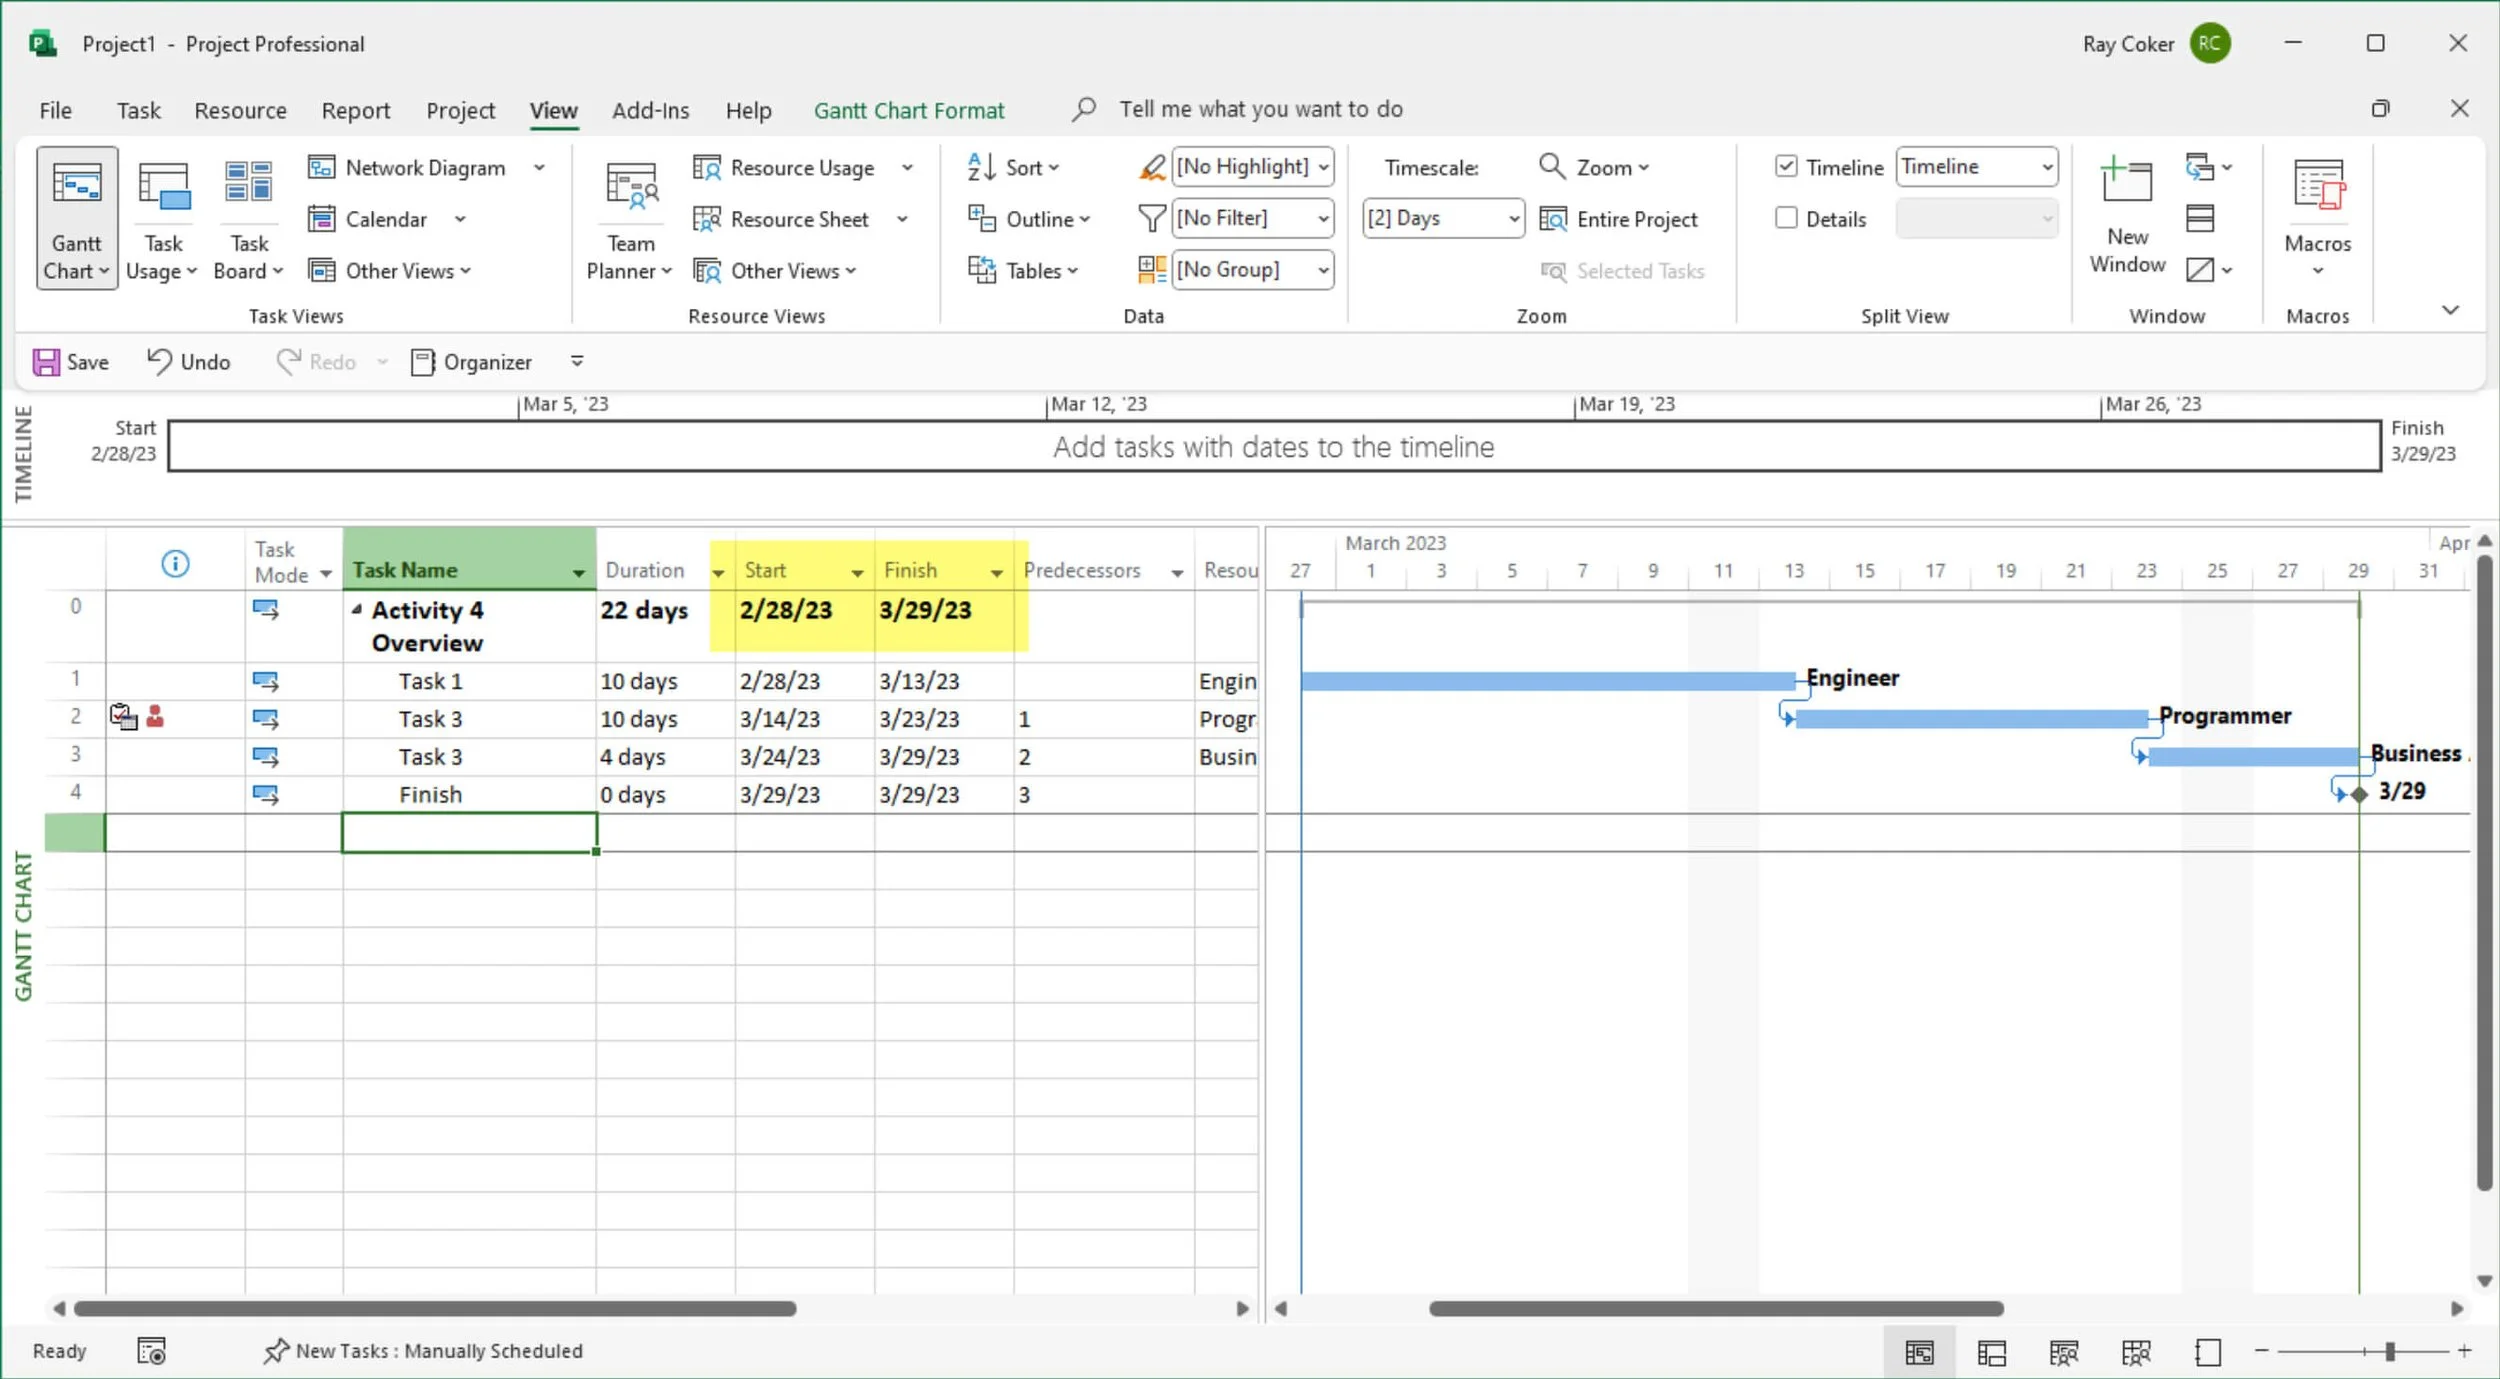Screen dimensions: 2500x1379
Task: Click the Gantt chart horizontal scrollbar
Action: [x=1715, y=1308]
